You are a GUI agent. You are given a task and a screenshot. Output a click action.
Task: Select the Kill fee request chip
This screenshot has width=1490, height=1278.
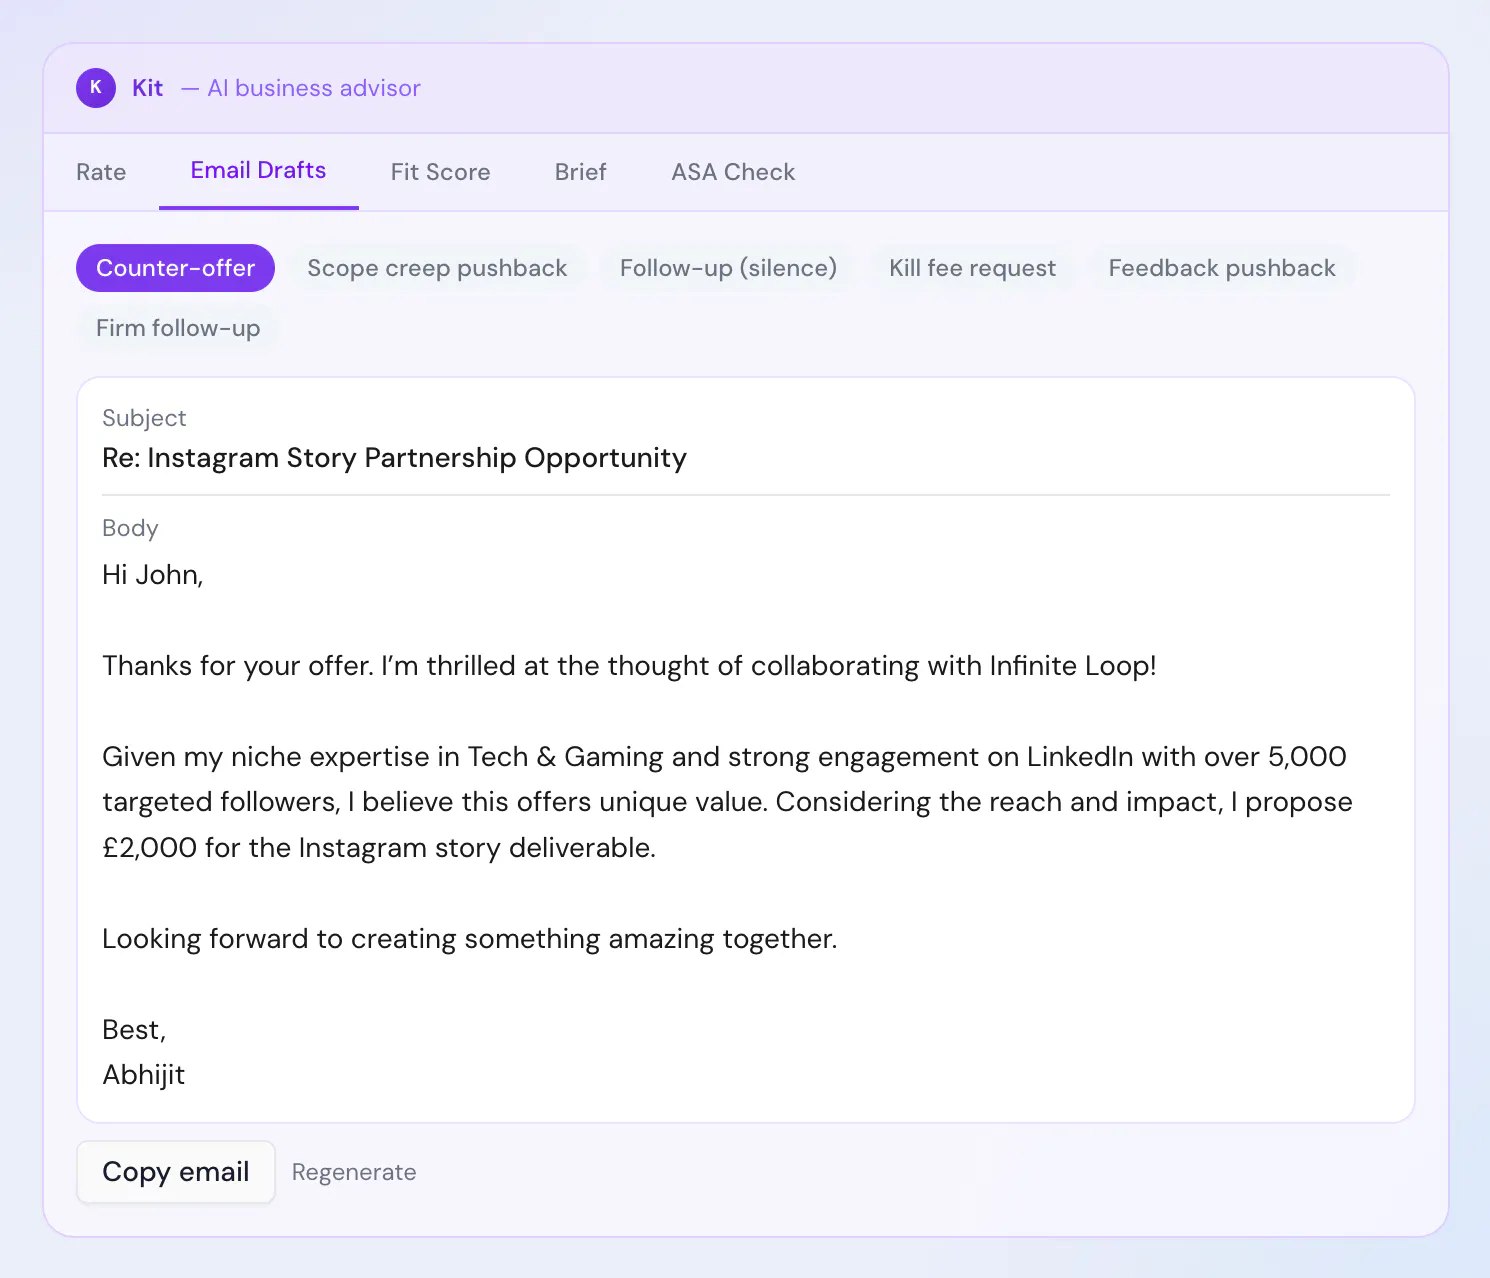pos(972,268)
